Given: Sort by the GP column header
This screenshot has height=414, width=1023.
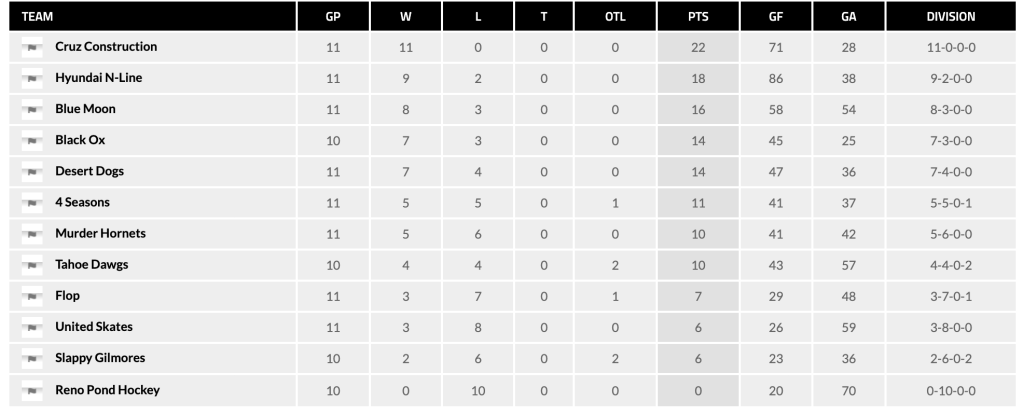Looking at the screenshot, I should pyautogui.click(x=333, y=17).
